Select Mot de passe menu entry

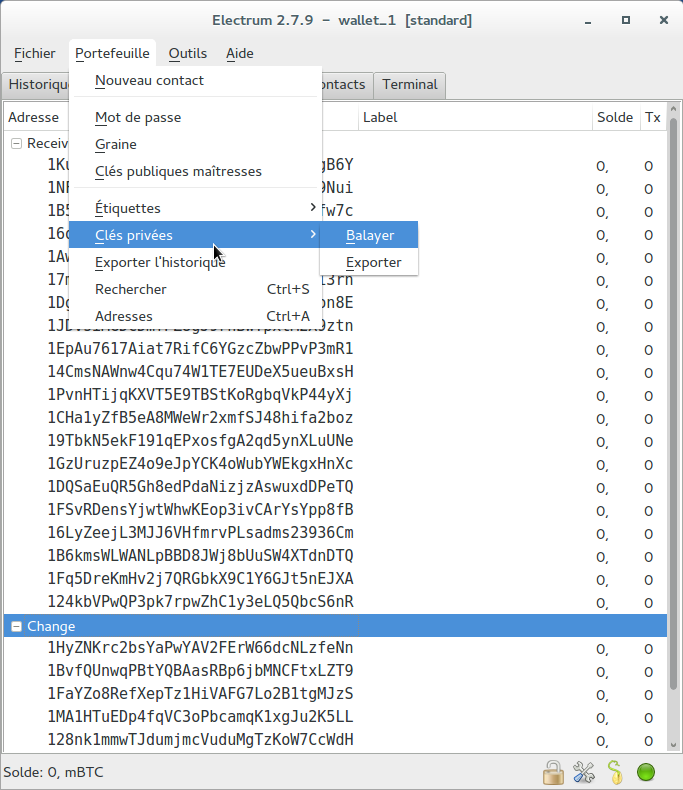(195, 117)
